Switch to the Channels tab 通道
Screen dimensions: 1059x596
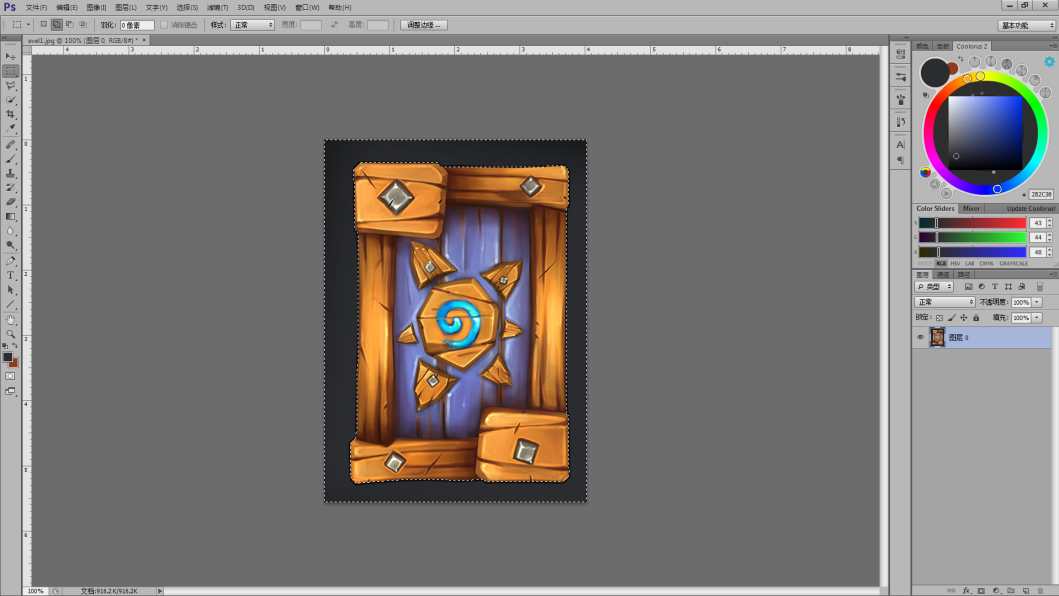point(943,274)
